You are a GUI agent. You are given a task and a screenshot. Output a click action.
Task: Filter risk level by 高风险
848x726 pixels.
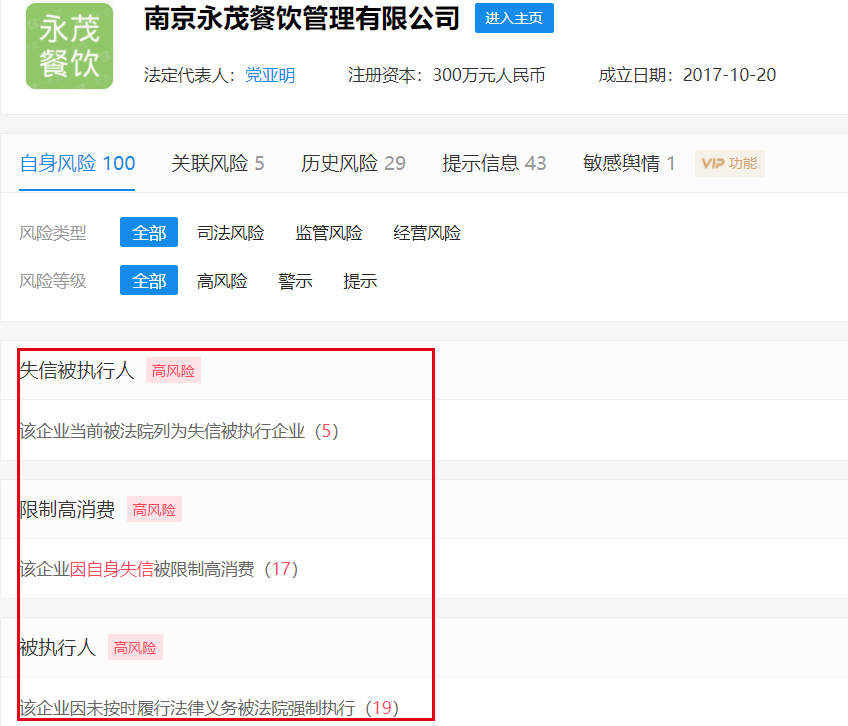point(222,281)
